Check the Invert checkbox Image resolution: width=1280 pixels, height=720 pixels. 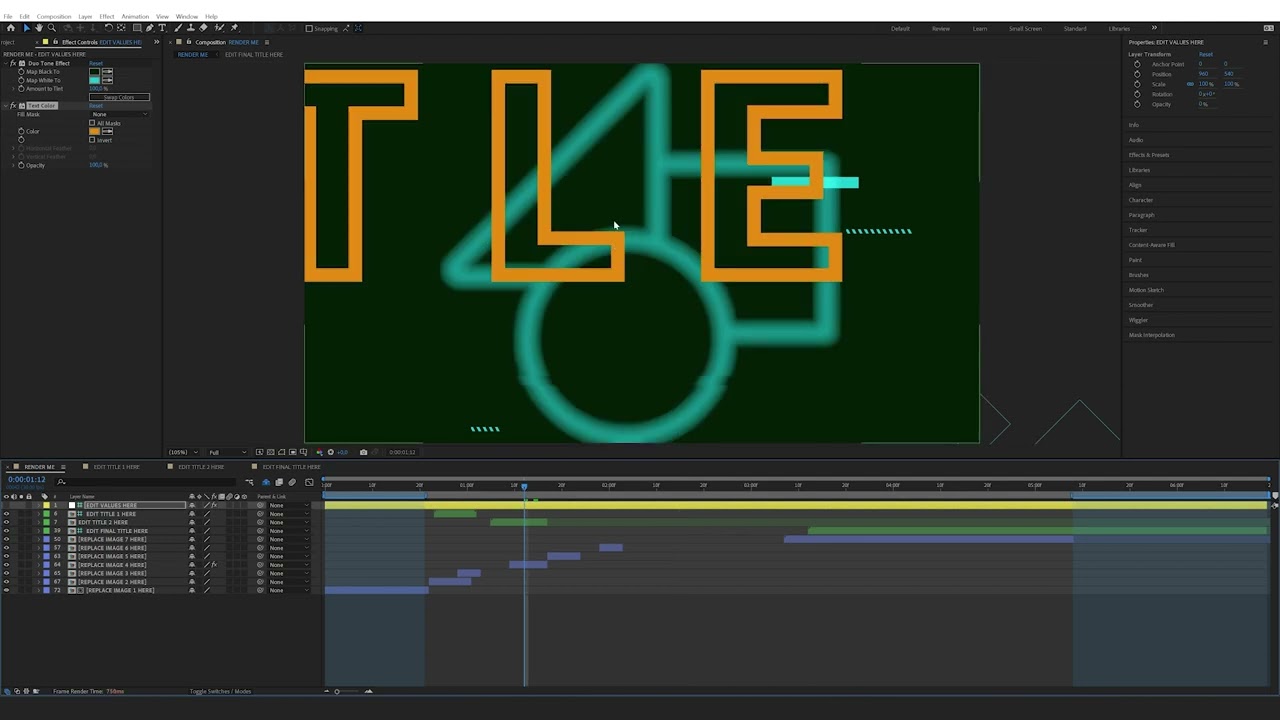[92, 140]
